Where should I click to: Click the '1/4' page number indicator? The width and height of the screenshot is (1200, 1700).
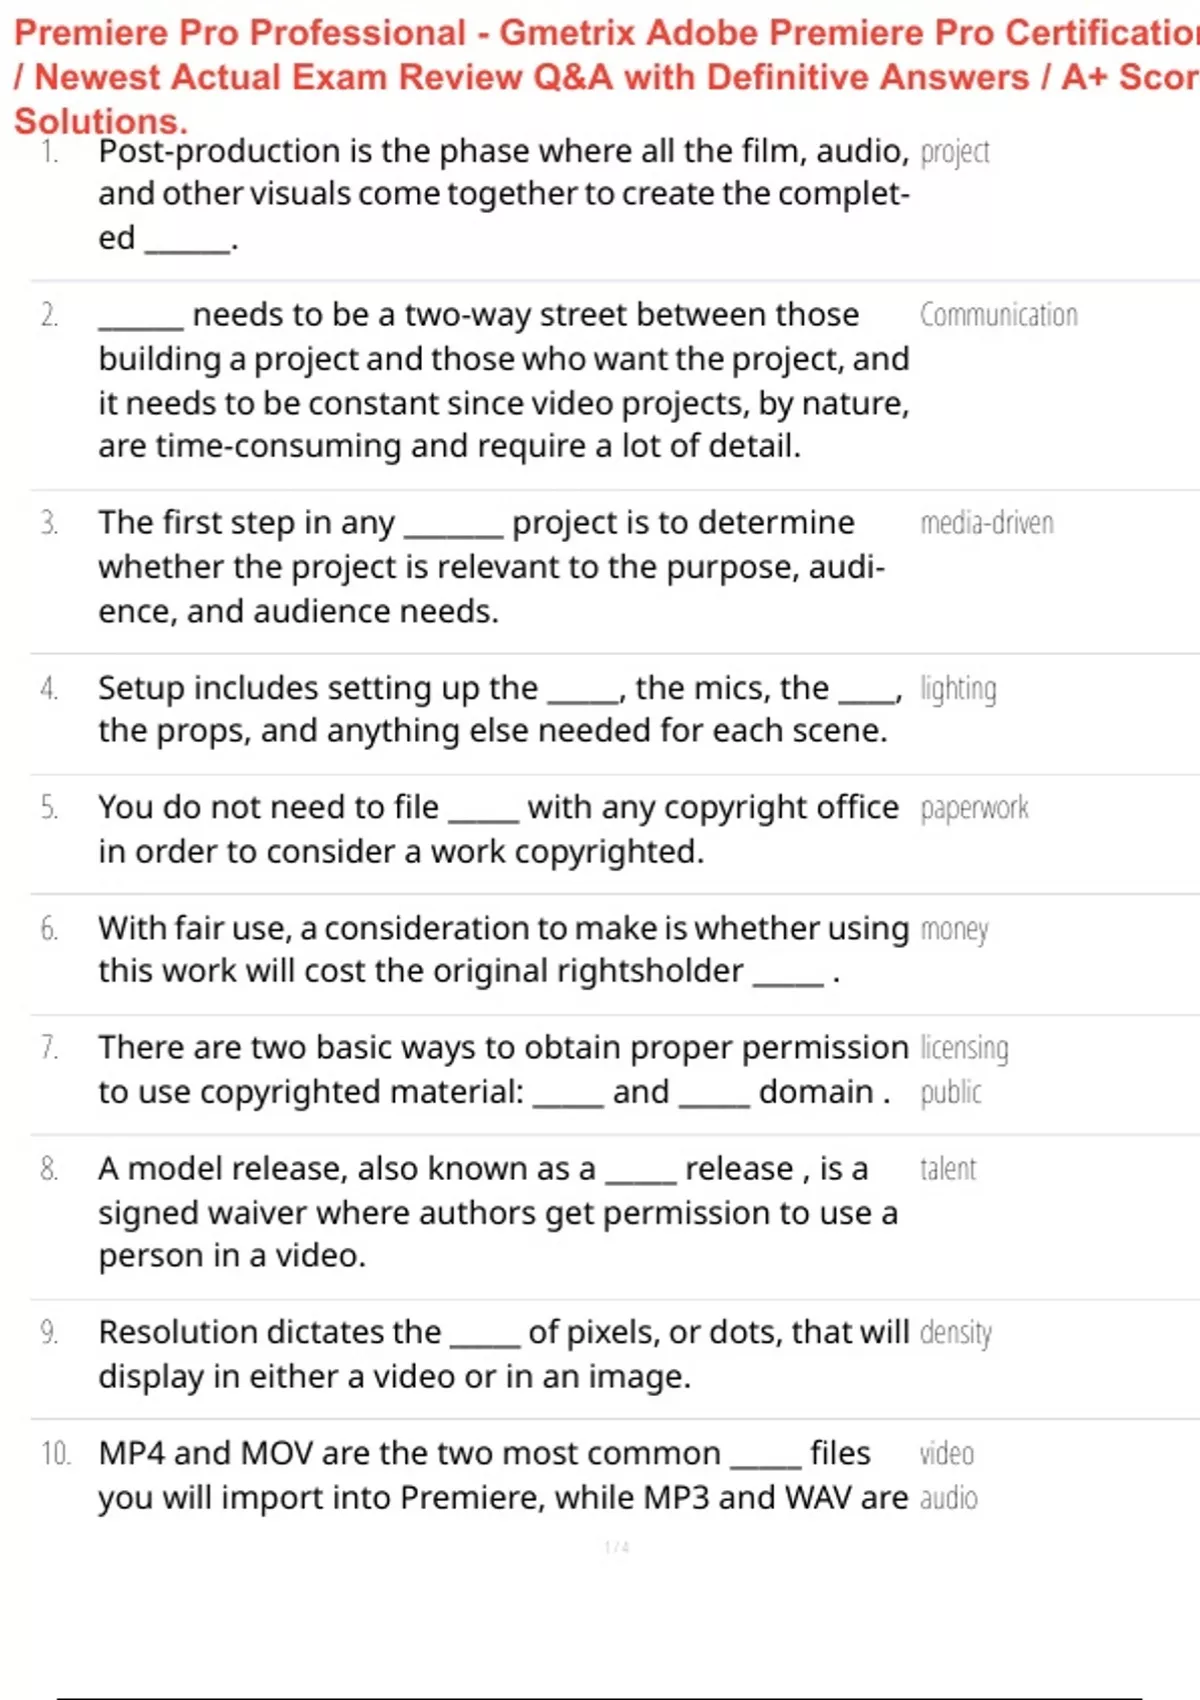tap(617, 1547)
